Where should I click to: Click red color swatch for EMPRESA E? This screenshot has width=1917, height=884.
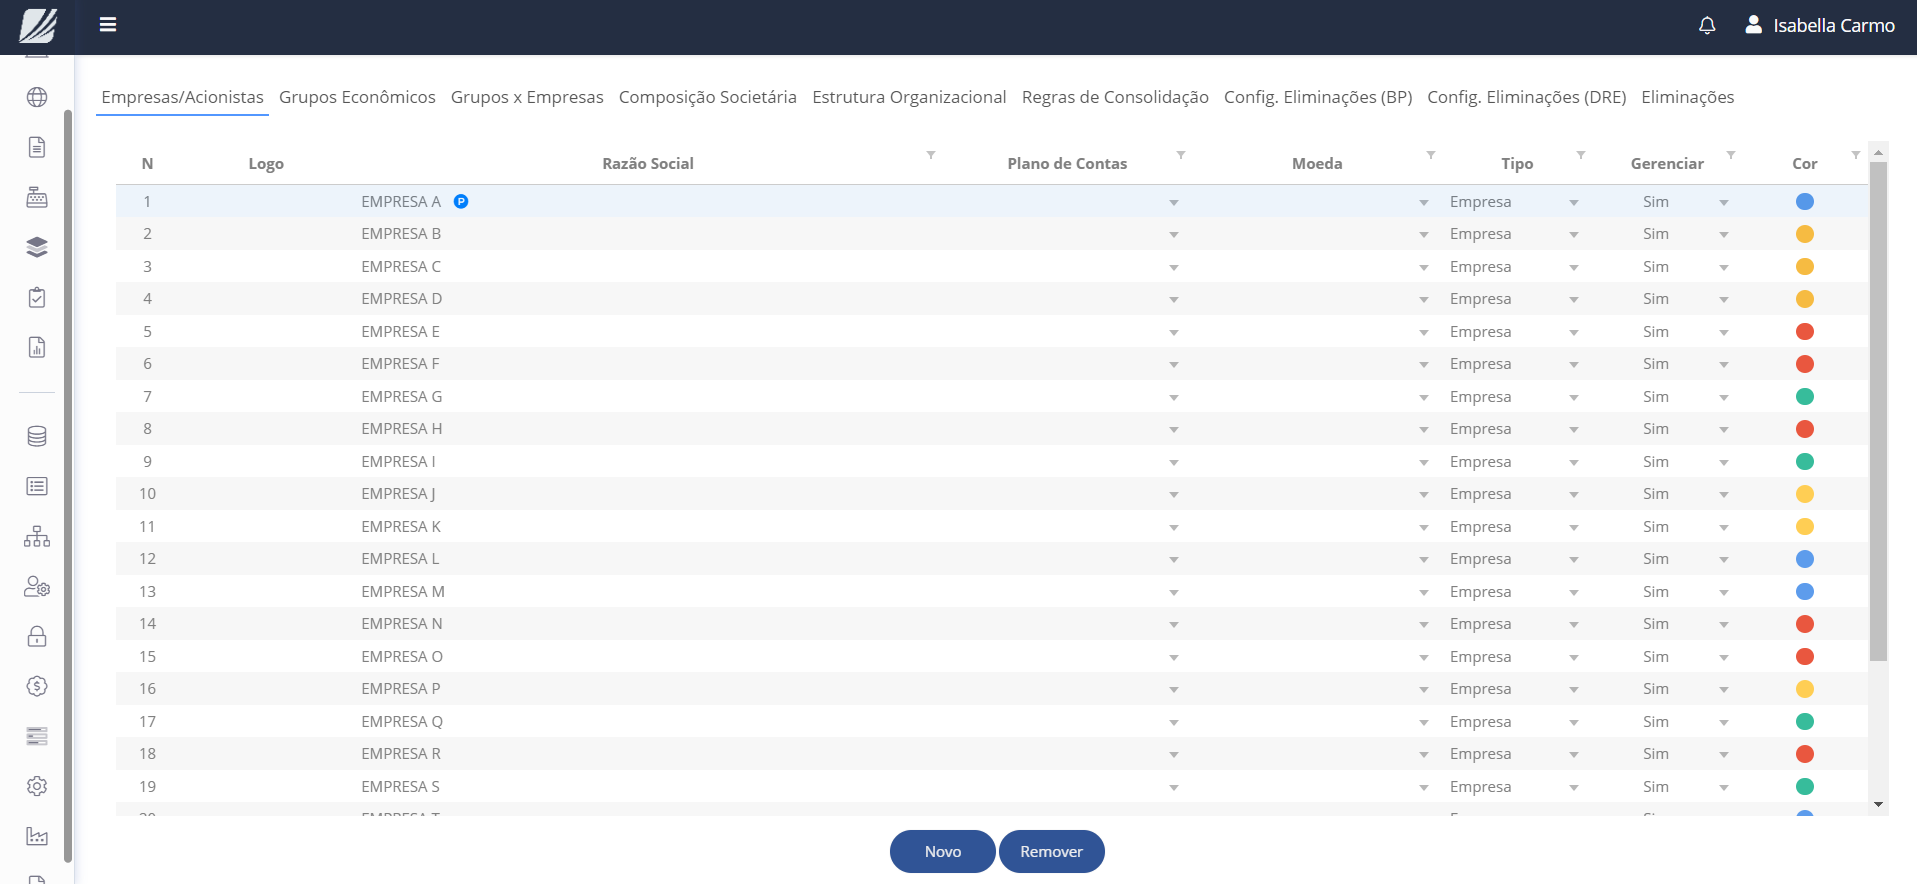(x=1805, y=331)
